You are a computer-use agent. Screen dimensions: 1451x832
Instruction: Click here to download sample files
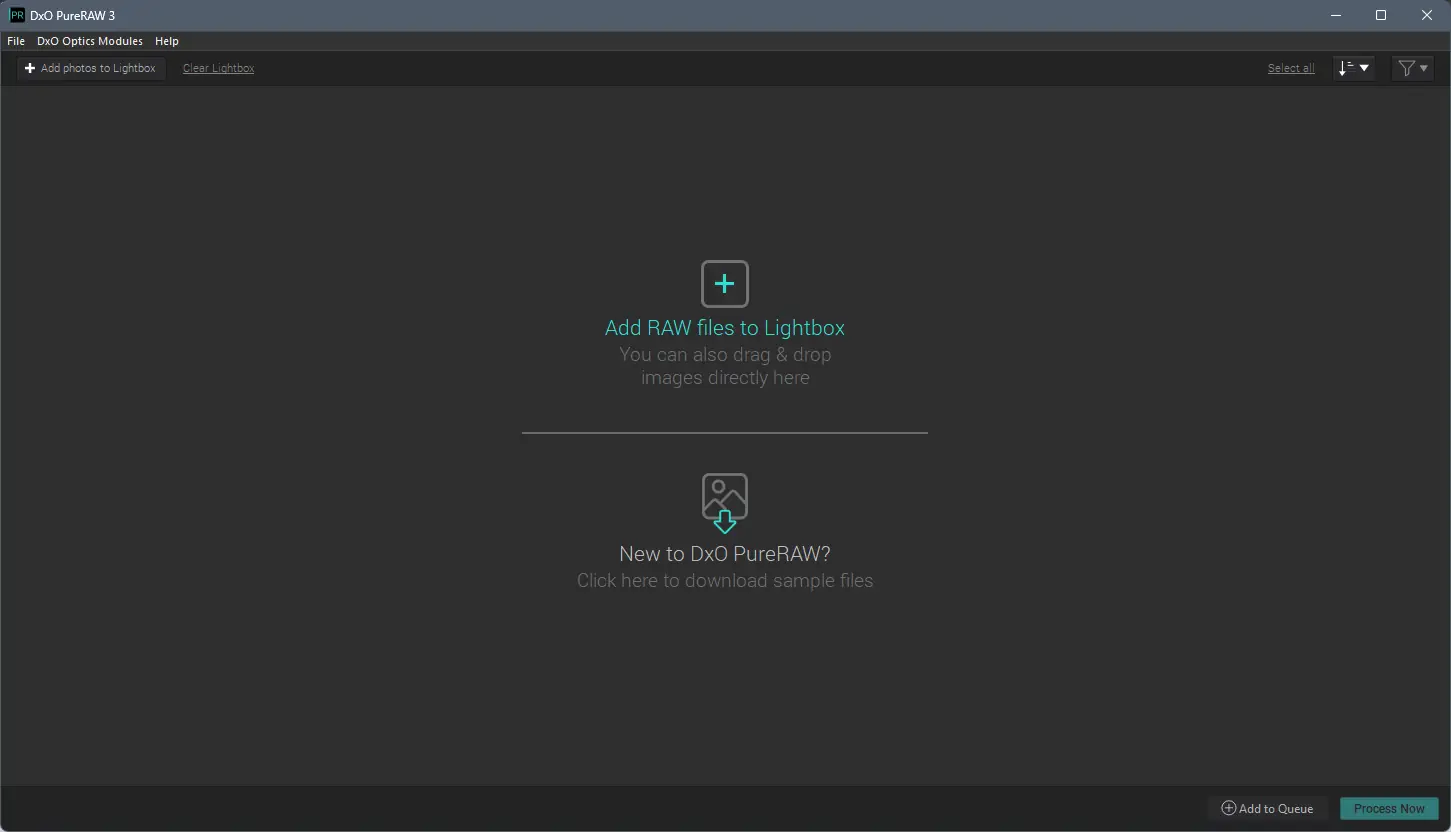point(725,581)
